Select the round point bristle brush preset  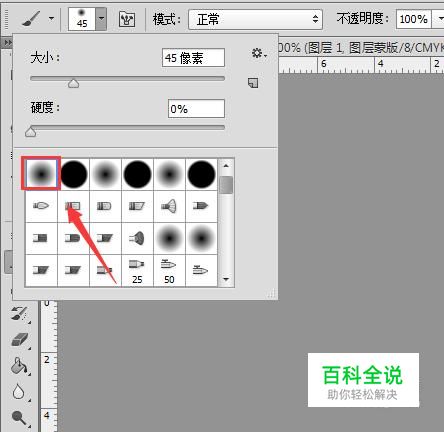point(41,206)
